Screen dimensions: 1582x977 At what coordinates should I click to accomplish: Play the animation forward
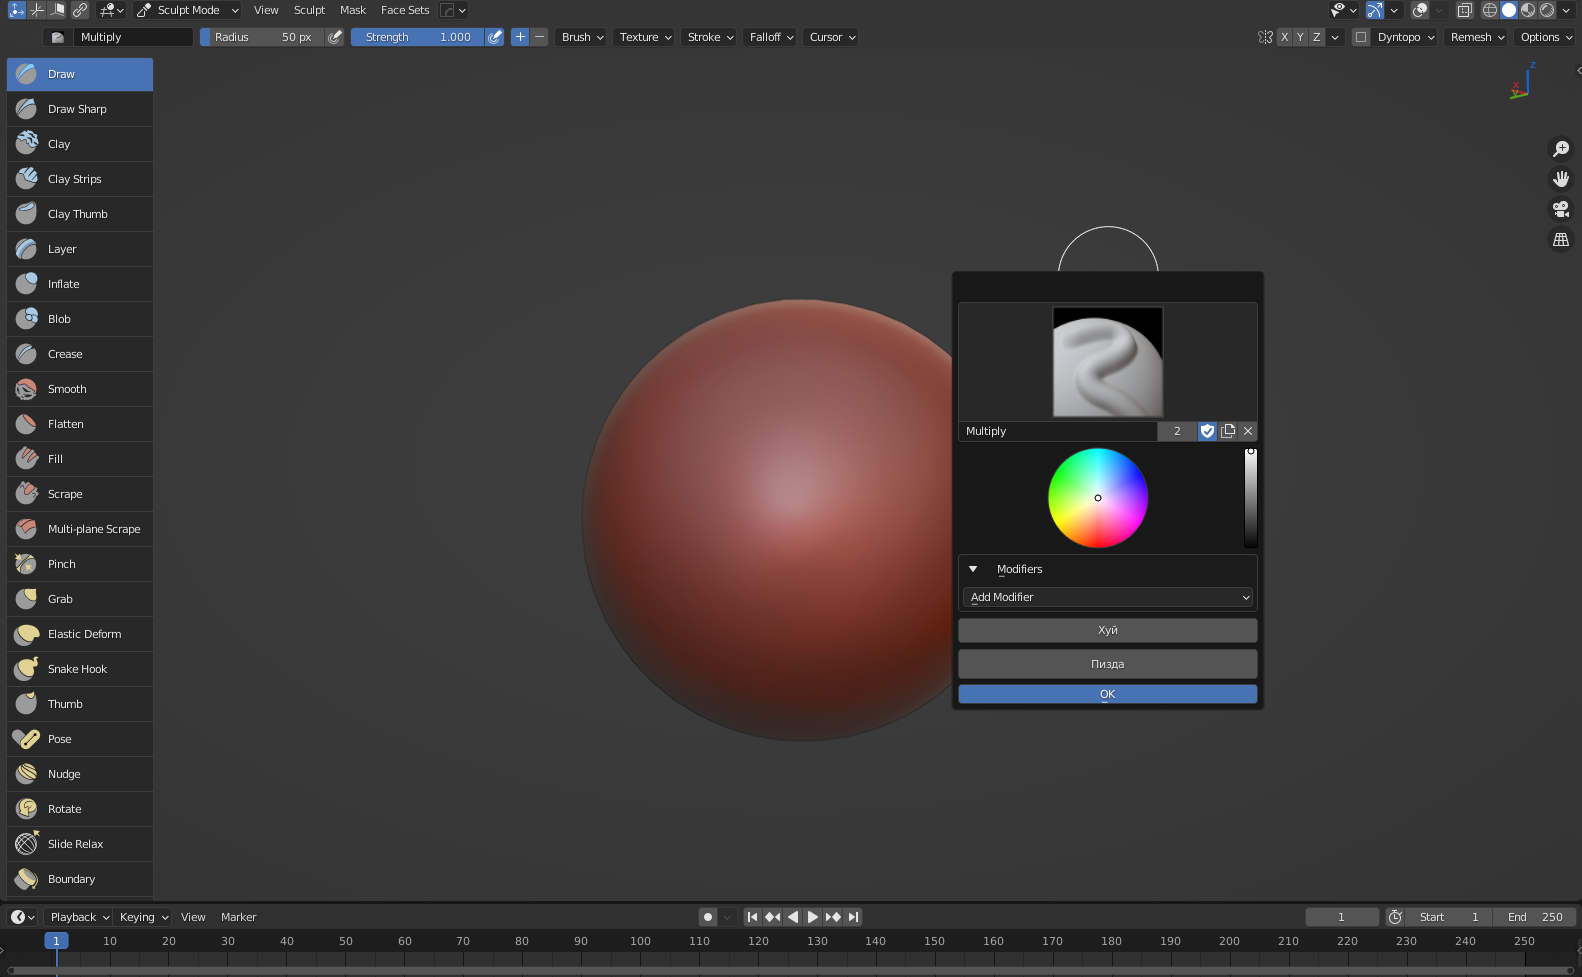pyautogui.click(x=813, y=917)
